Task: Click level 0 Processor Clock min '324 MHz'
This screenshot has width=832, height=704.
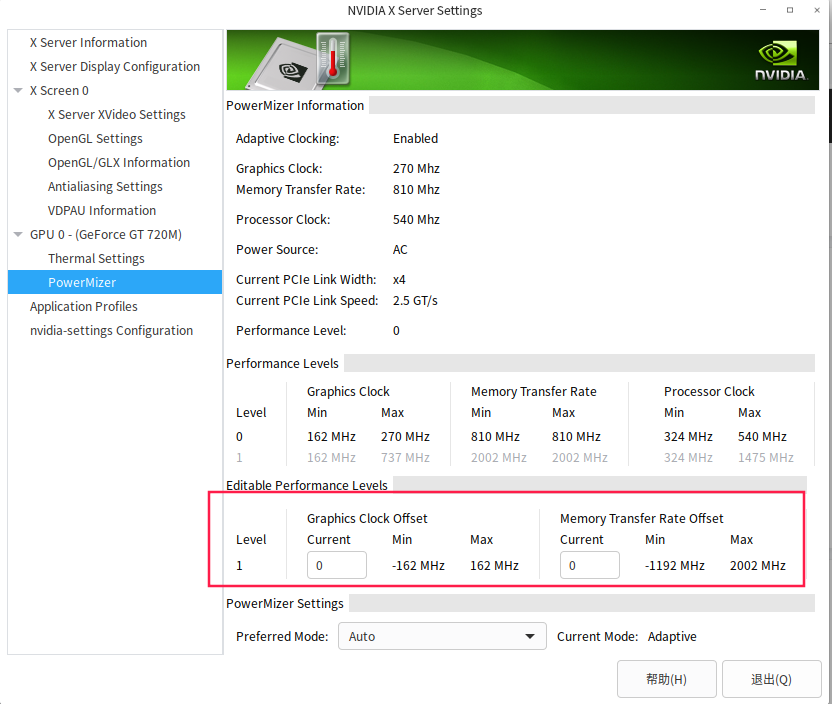Action: coord(688,437)
